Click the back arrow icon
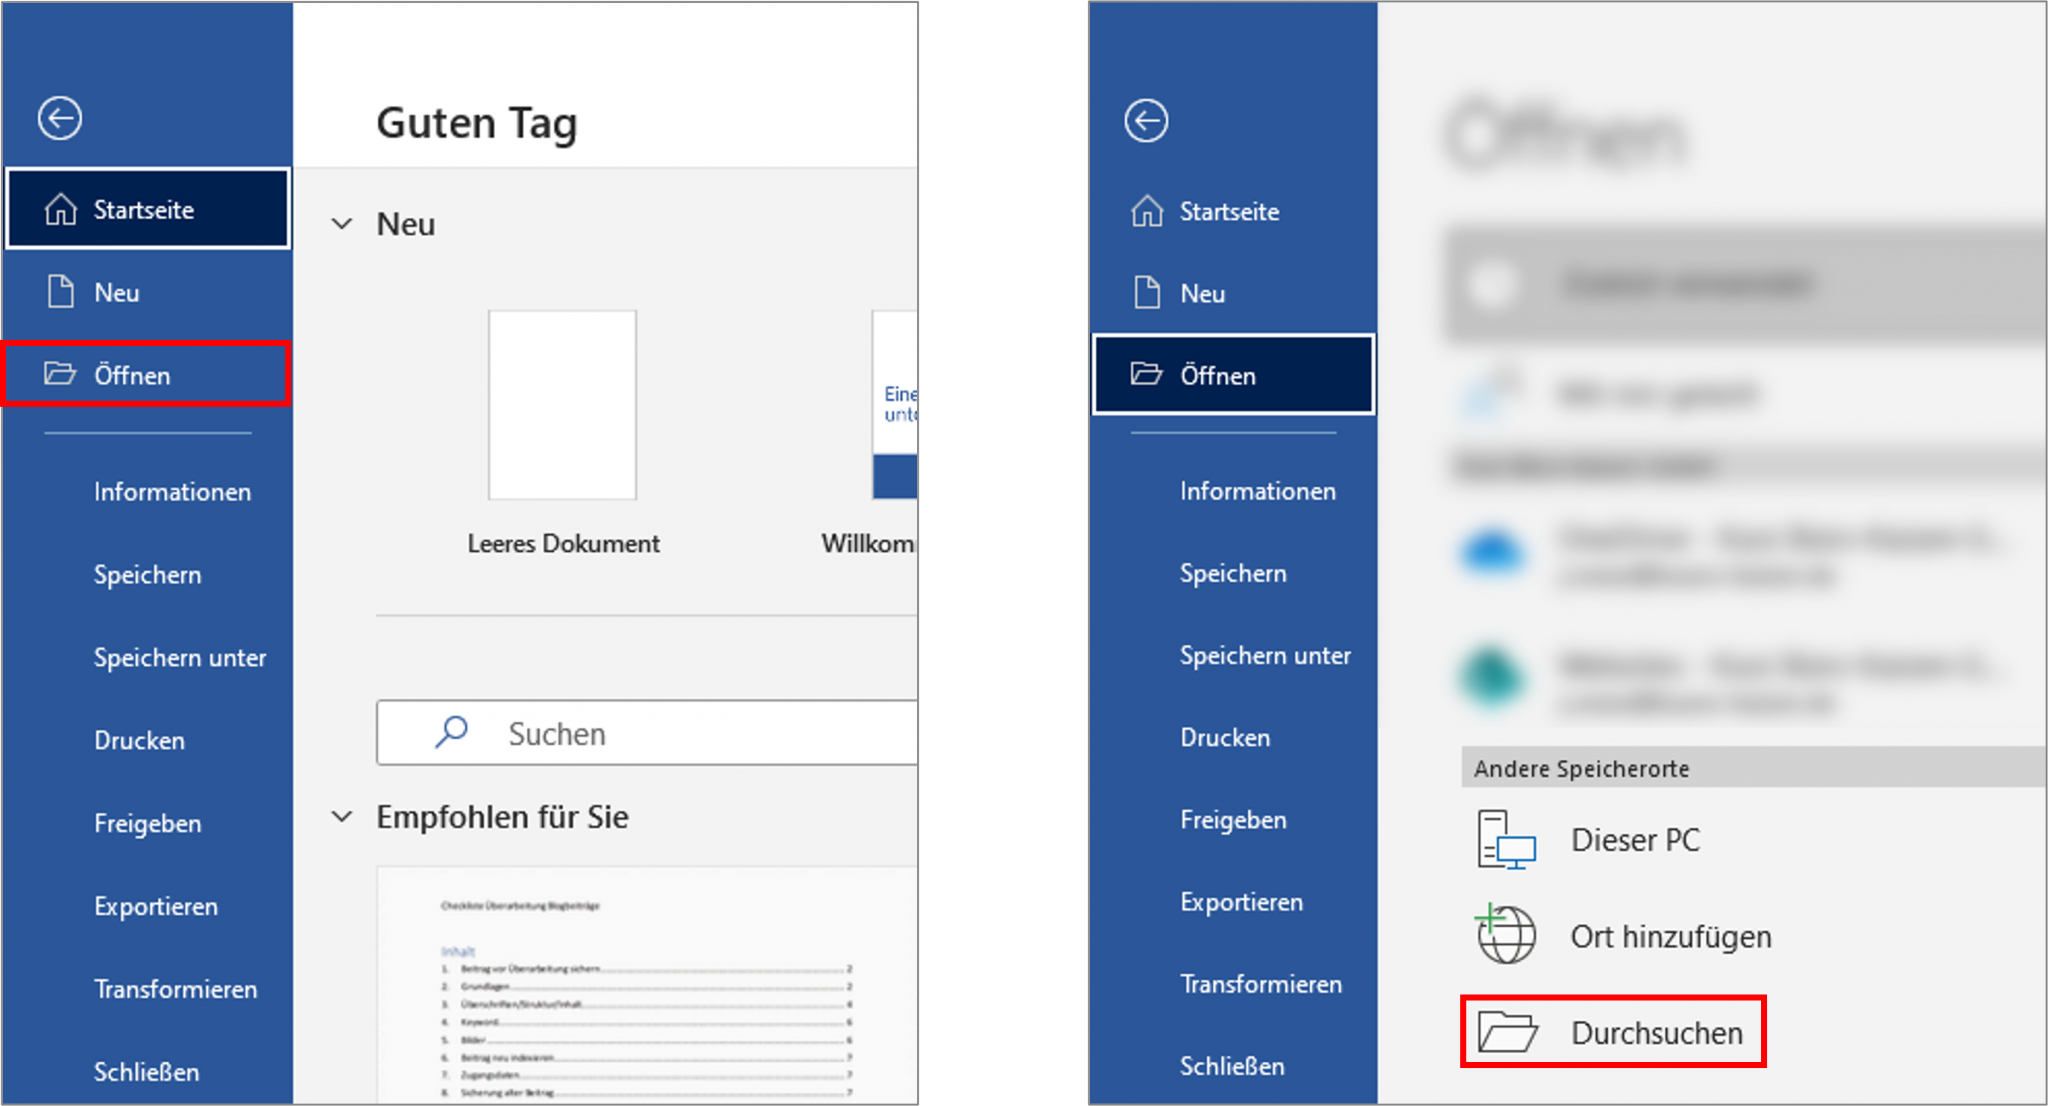2048x1106 pixels. [60, 117]
